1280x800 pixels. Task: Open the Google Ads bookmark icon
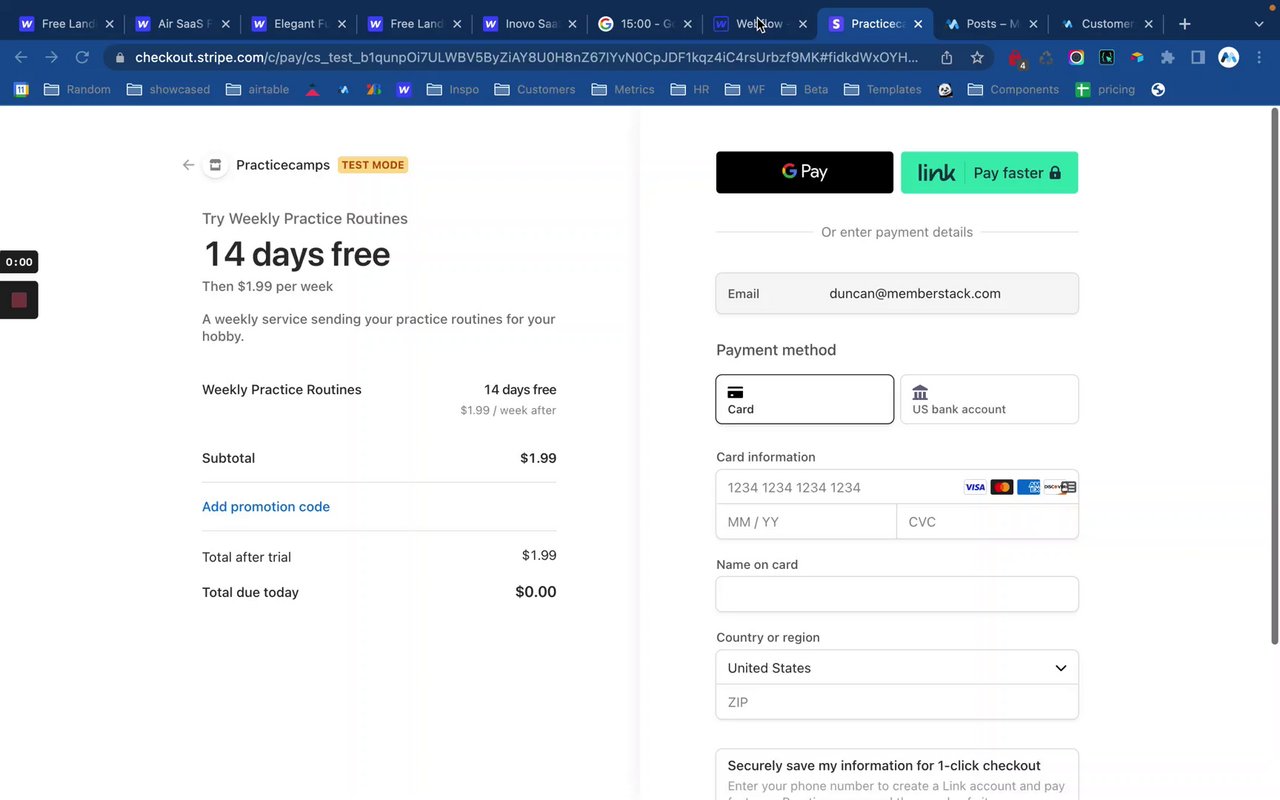pyautogui.click(x=373, y=89)
